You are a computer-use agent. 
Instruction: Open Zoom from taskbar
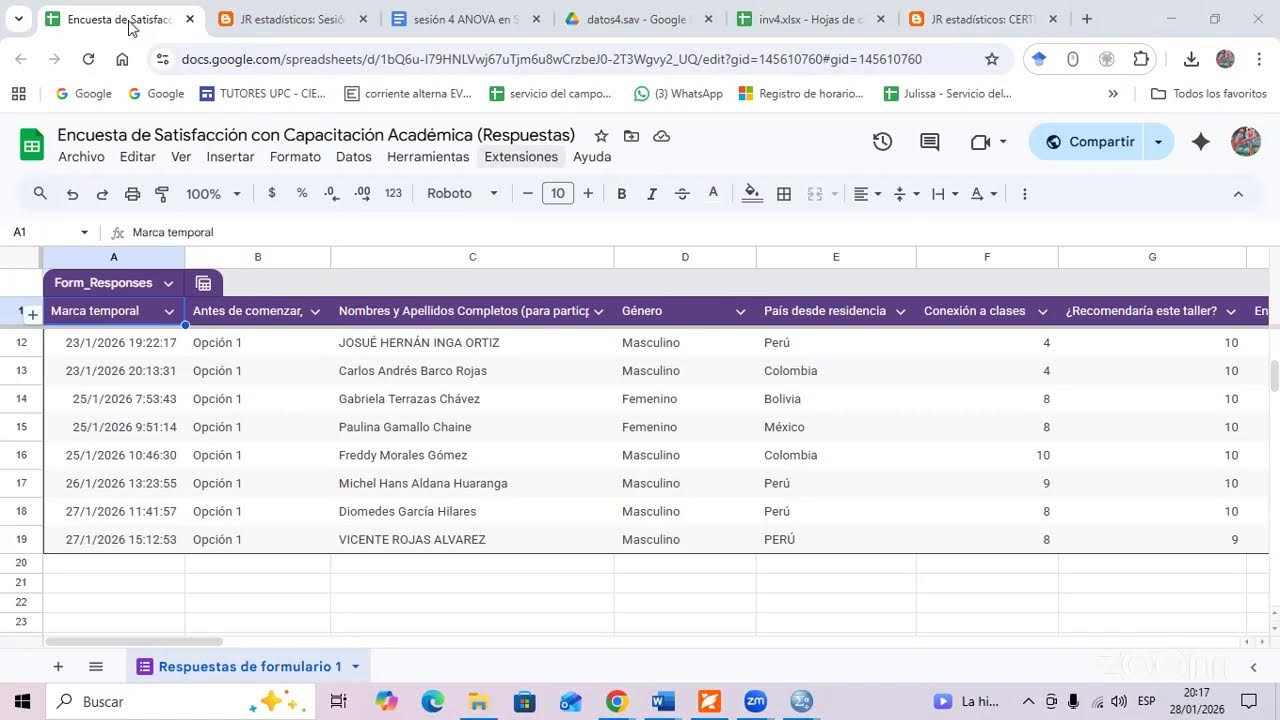coord(755,702)
